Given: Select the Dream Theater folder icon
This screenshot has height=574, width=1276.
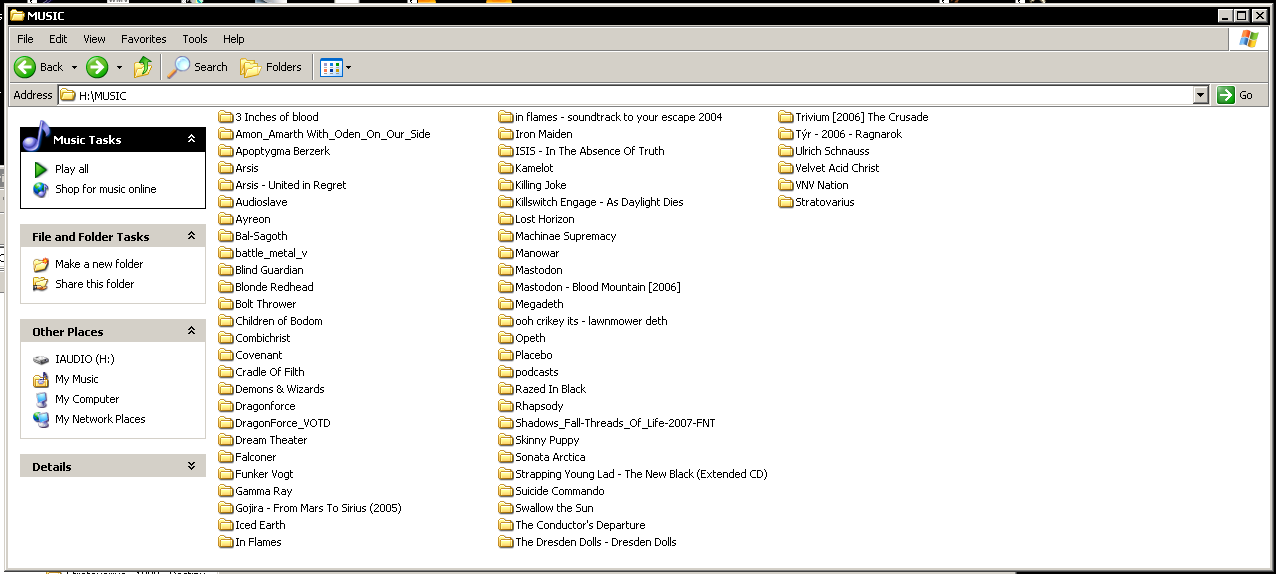Looking at the screenshot, I should pos(226,440).
